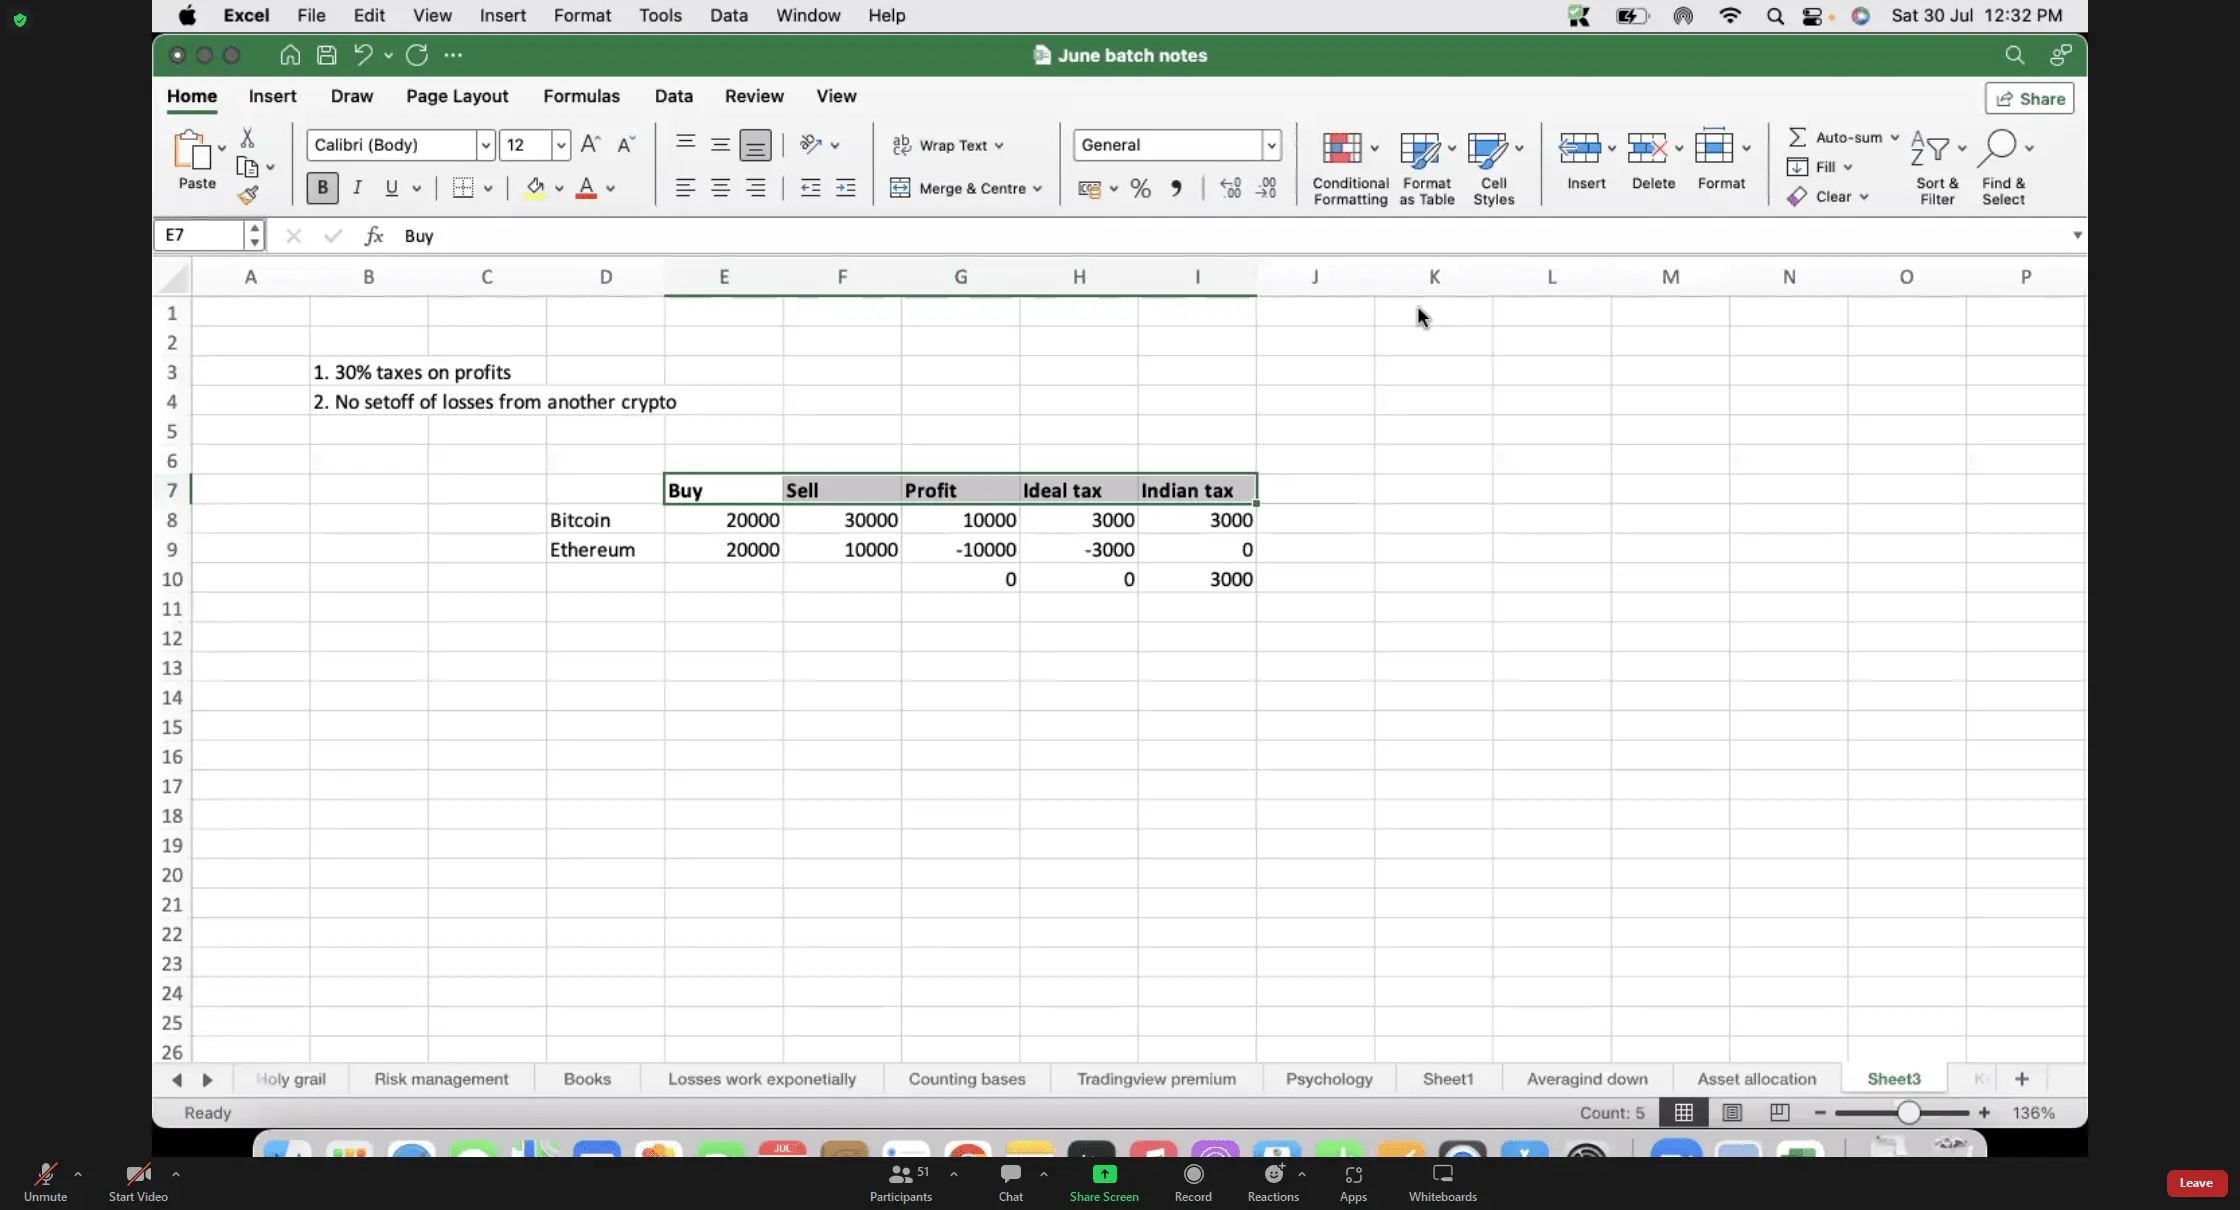The image size is (2240, 1210).
Task: Click the Cell Styles icon
Action: pos(1487,149)
